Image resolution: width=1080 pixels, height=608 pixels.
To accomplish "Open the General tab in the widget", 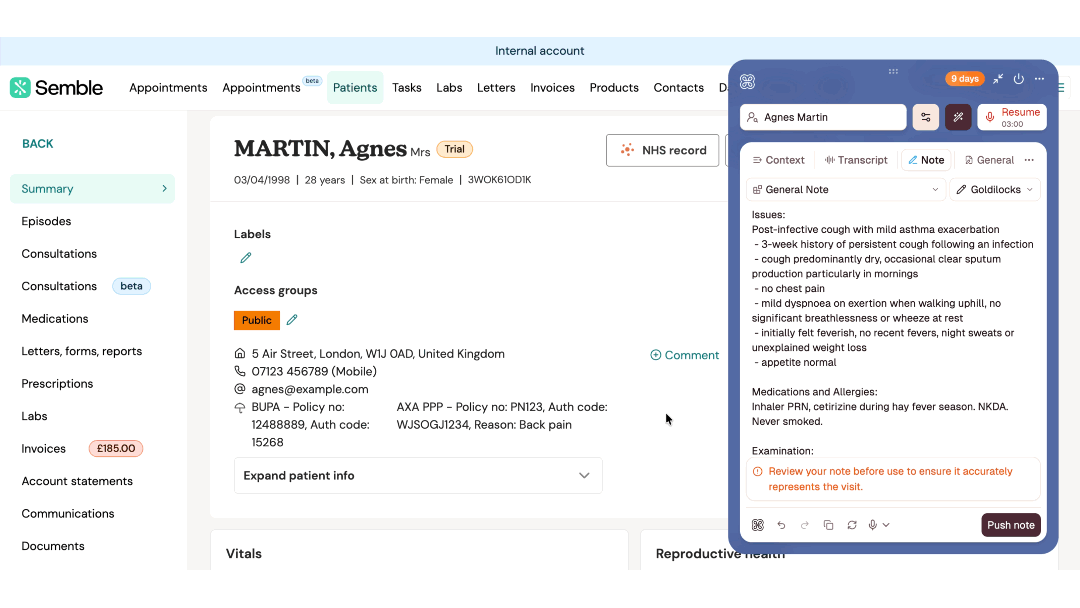I will click(x=989, y=160).
